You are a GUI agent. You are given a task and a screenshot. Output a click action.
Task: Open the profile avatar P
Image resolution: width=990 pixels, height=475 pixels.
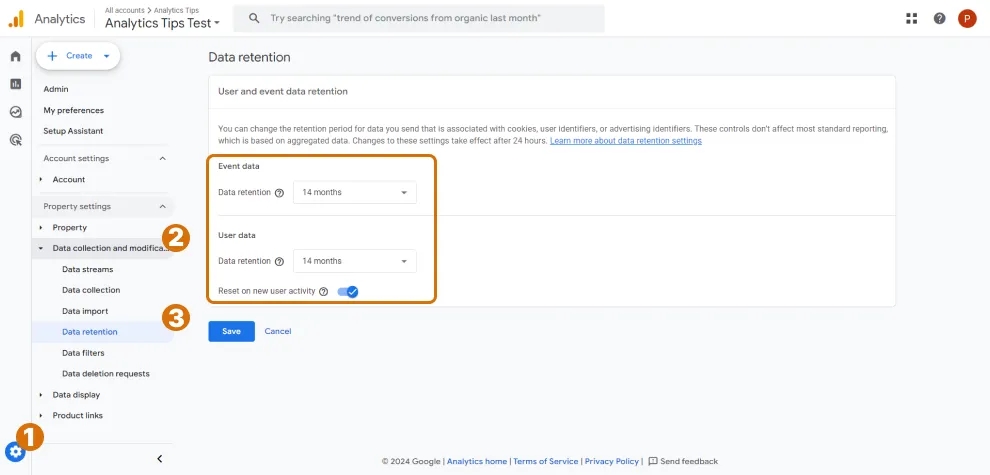[x=967, y=18]
